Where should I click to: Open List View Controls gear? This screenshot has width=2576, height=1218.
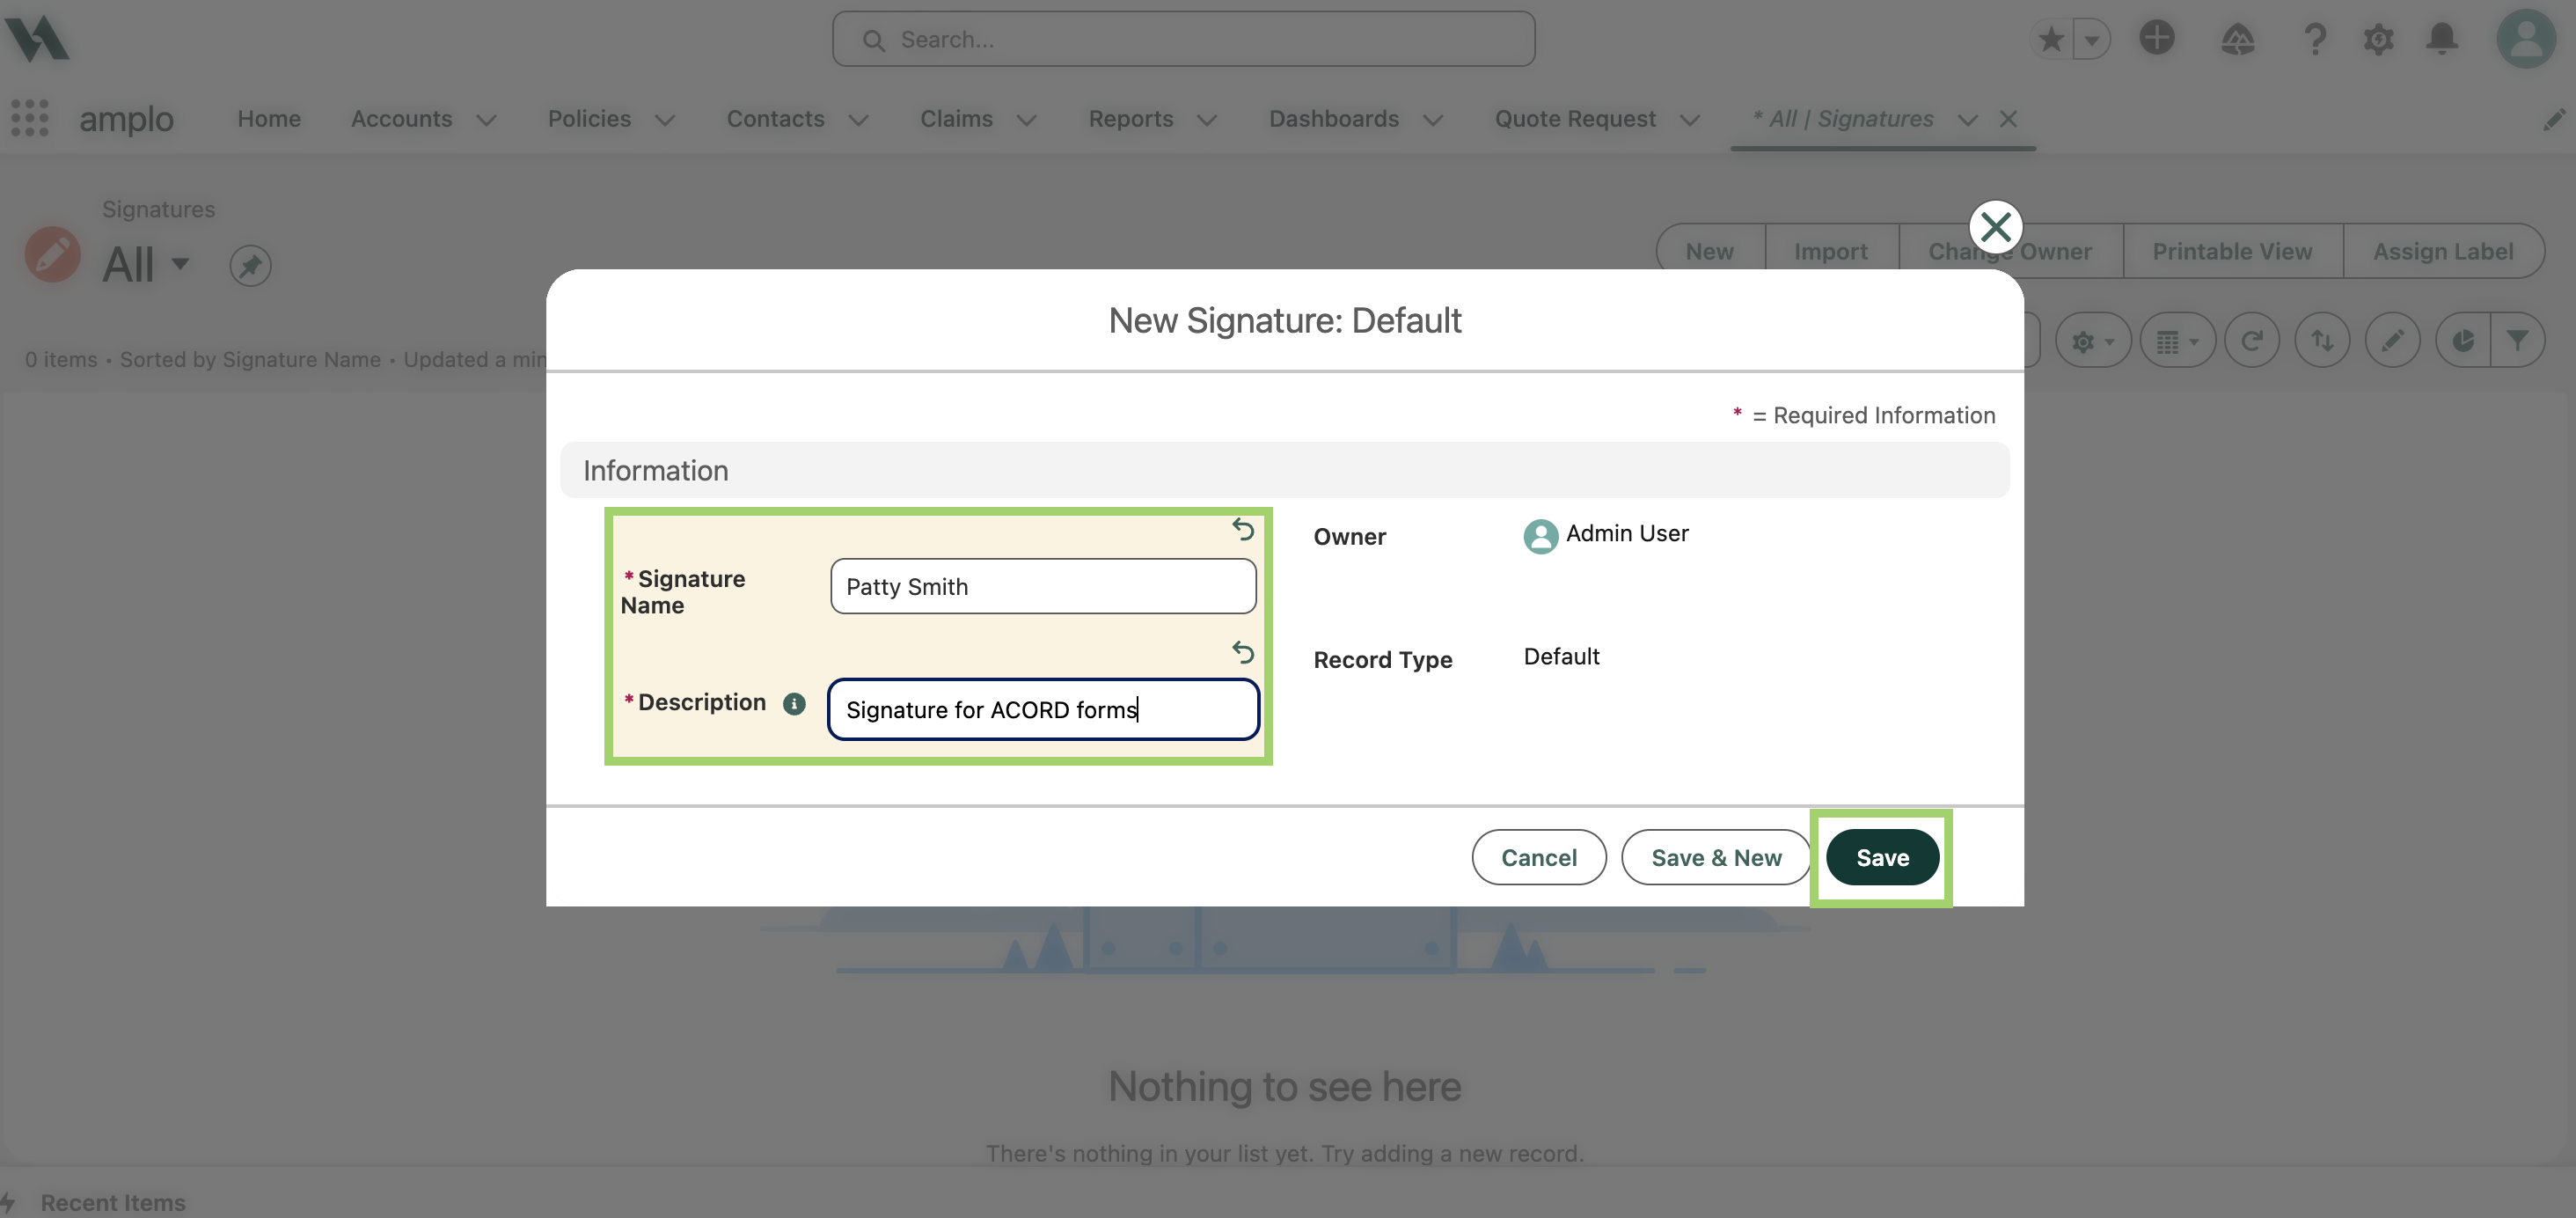[2093, 341]
